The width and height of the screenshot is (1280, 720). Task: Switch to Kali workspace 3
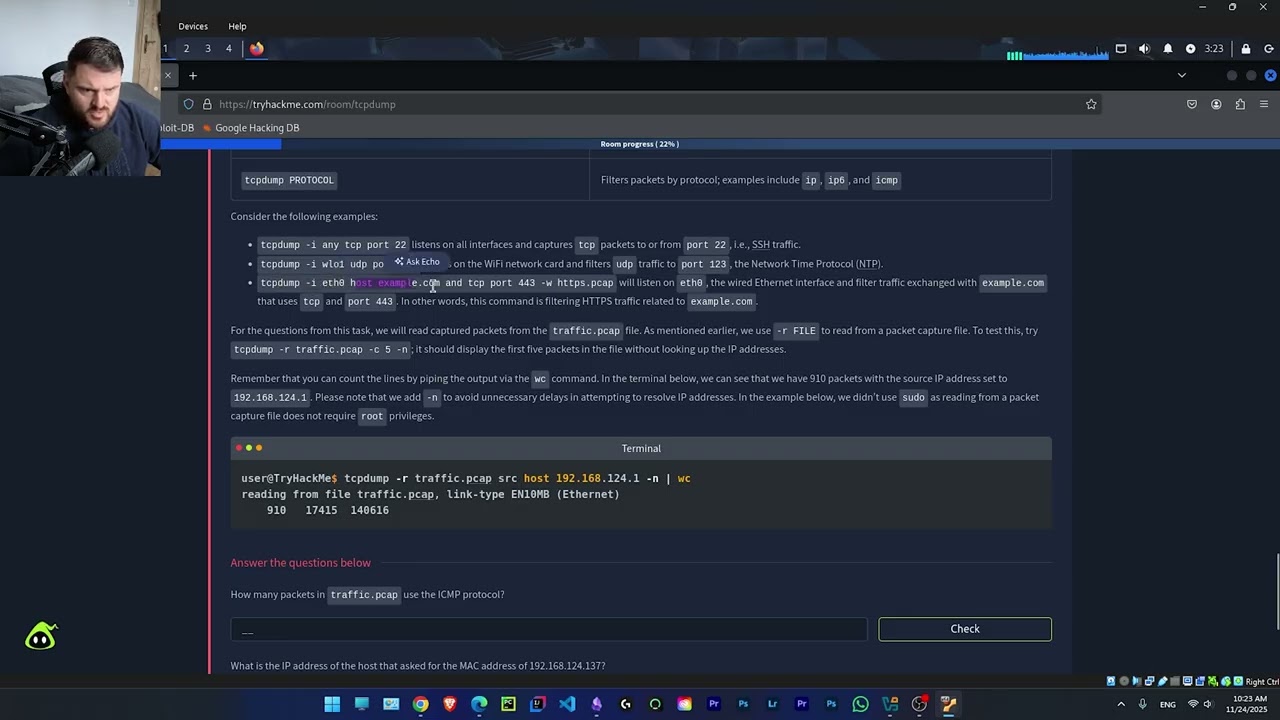(x=208, y=48)
